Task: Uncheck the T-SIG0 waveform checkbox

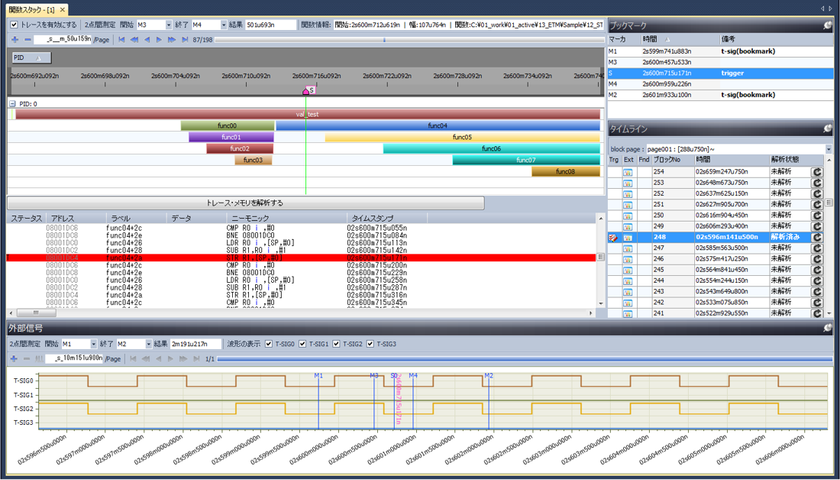Action: pyautogui.click(x=268, y=343)
